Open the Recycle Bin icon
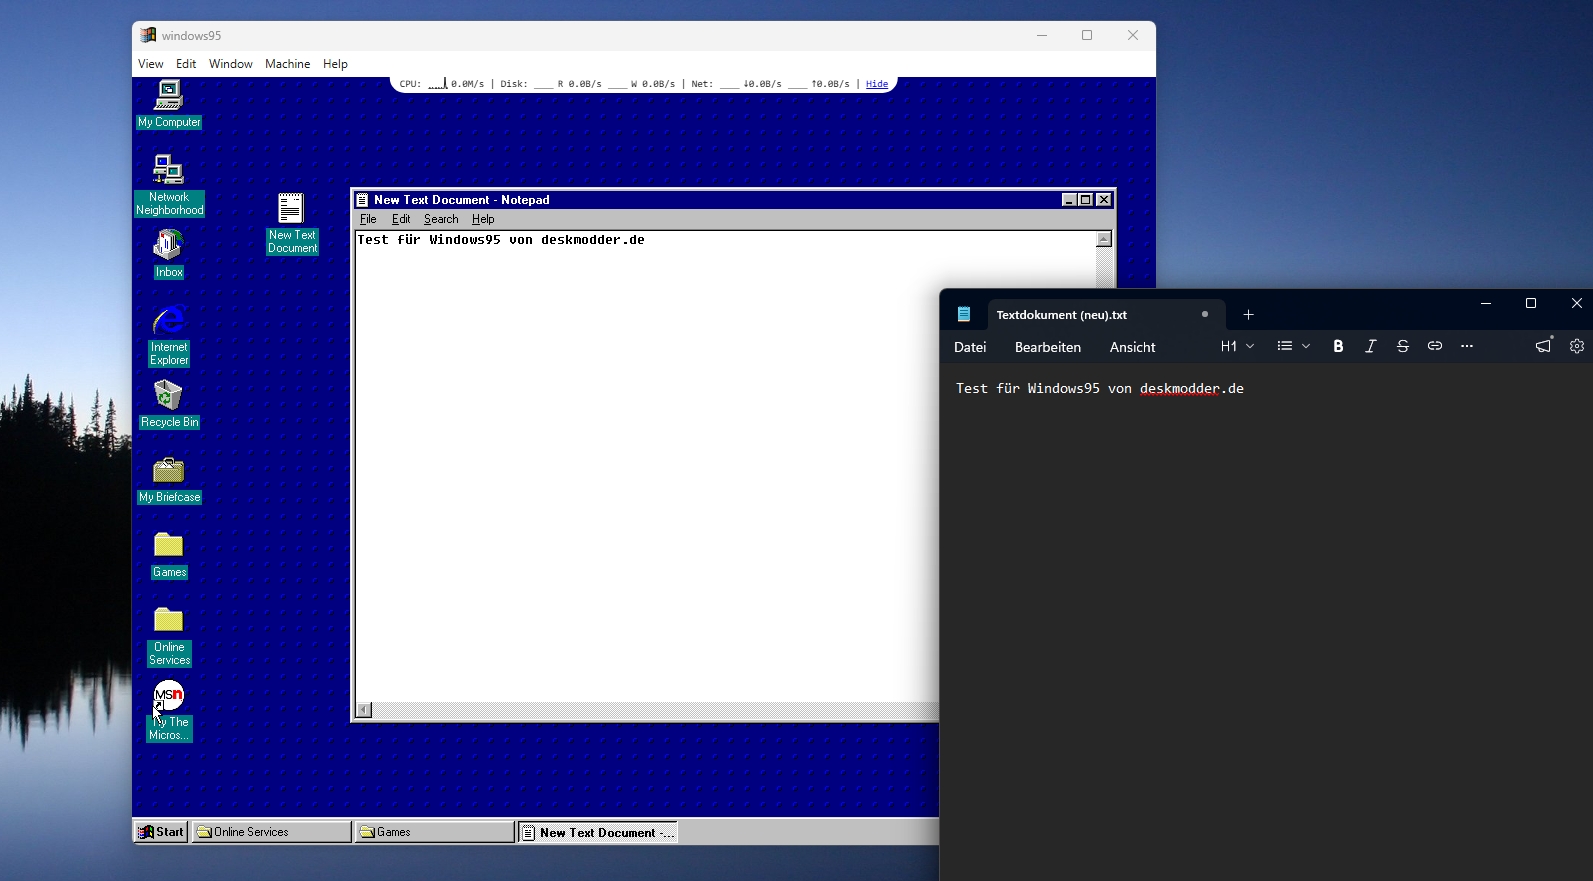This screenshot has width=1593, height=881. point(168,397)
